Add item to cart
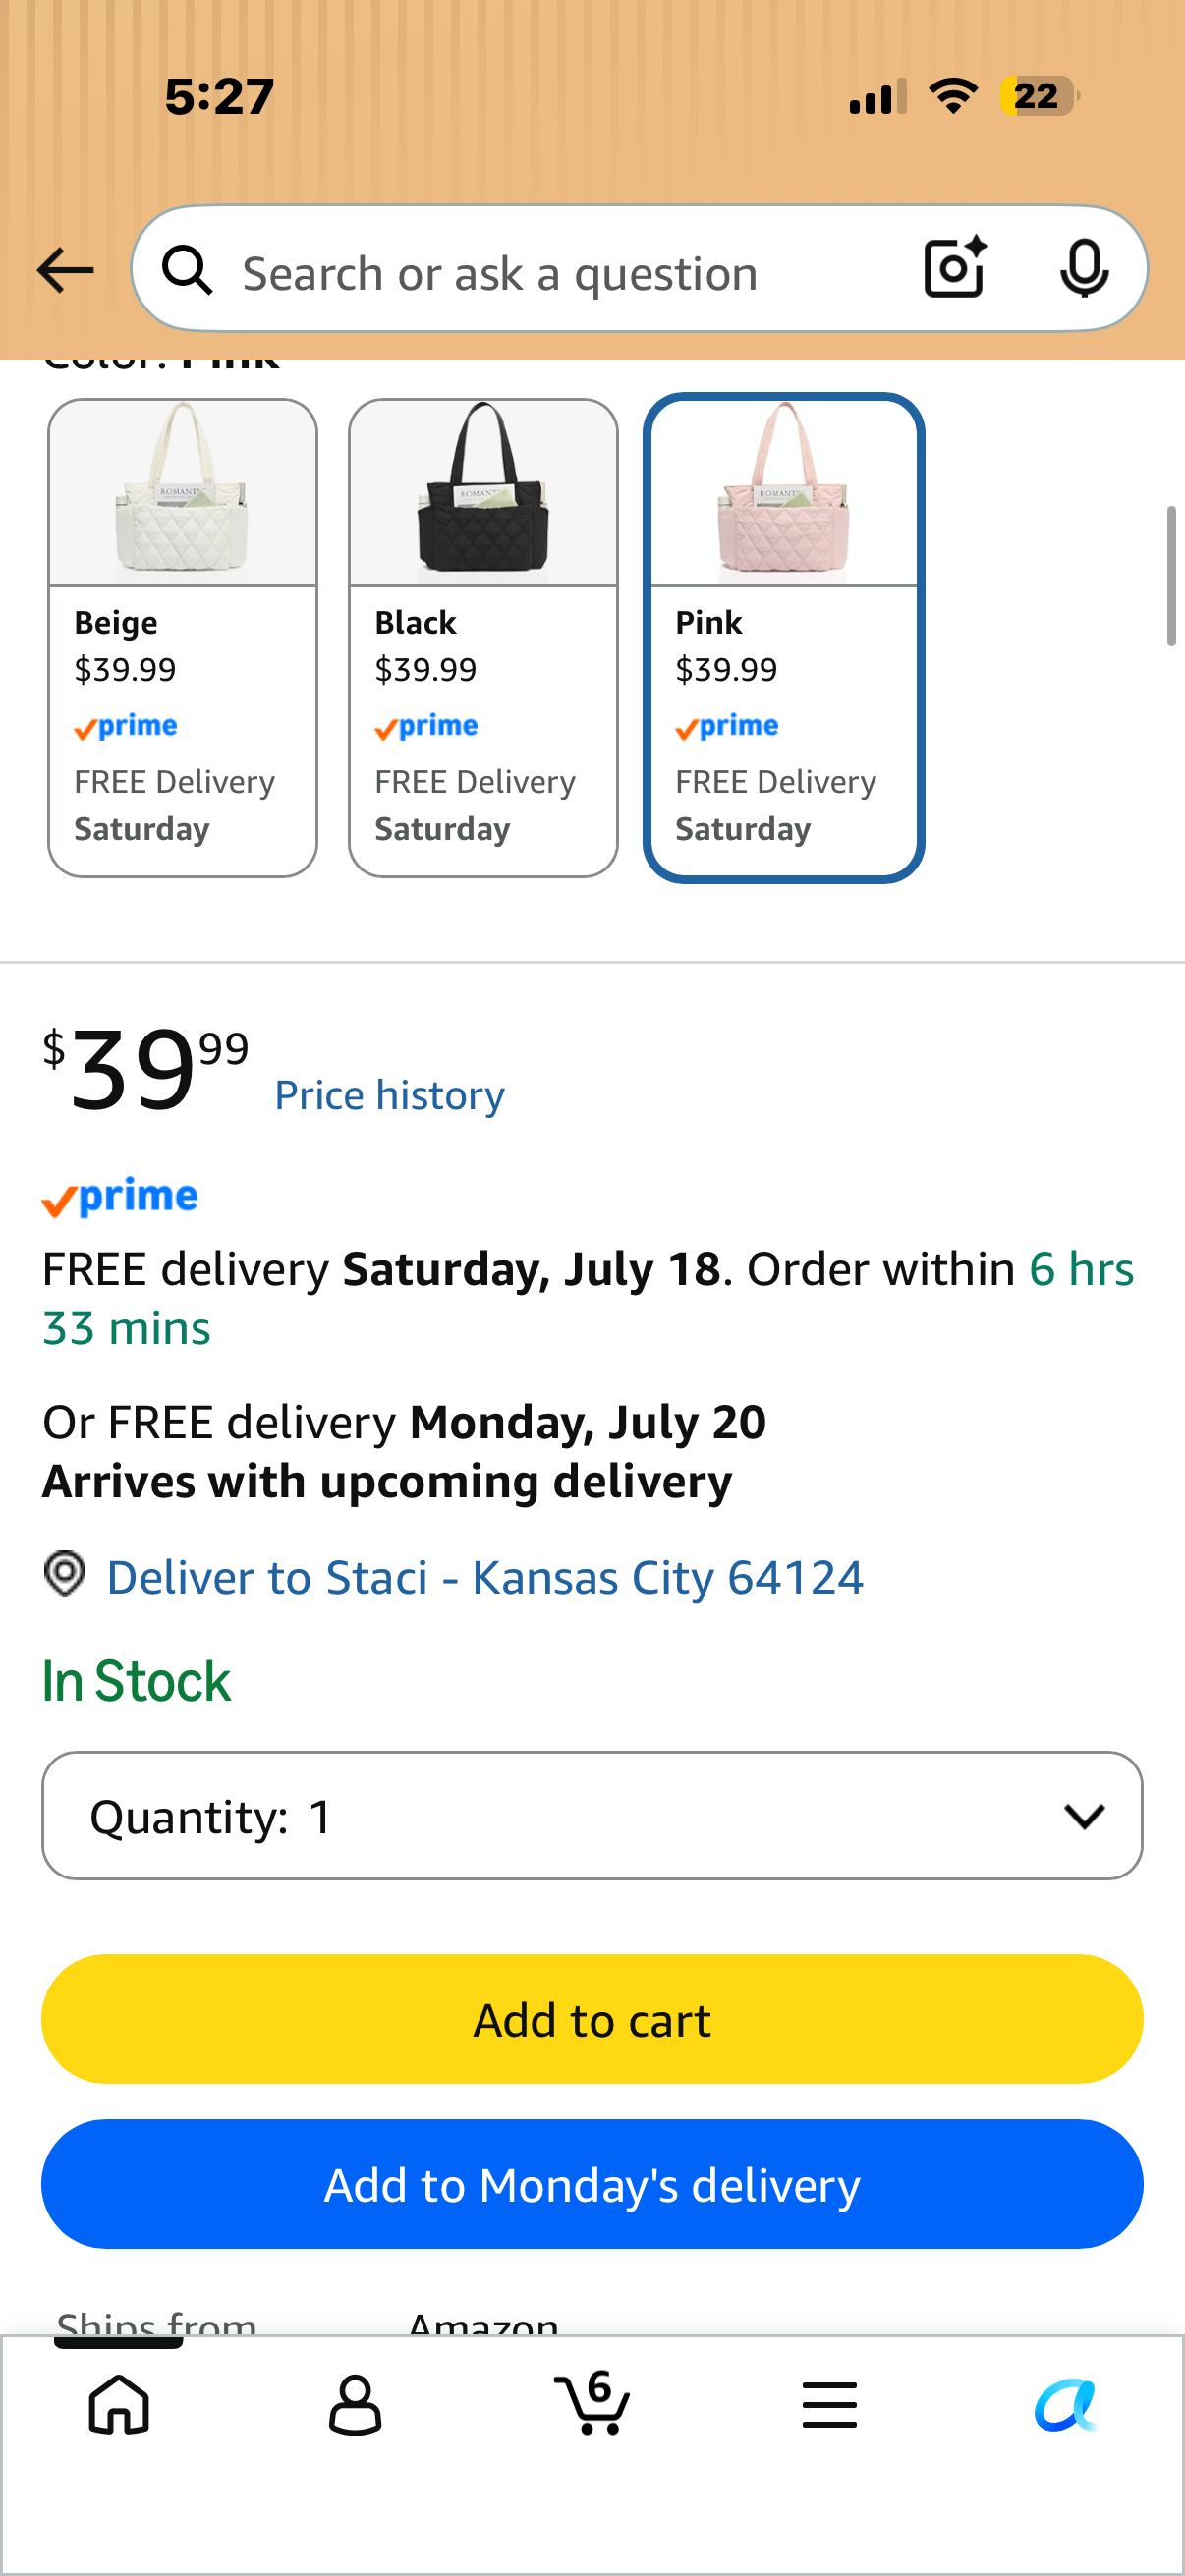 592,2019
